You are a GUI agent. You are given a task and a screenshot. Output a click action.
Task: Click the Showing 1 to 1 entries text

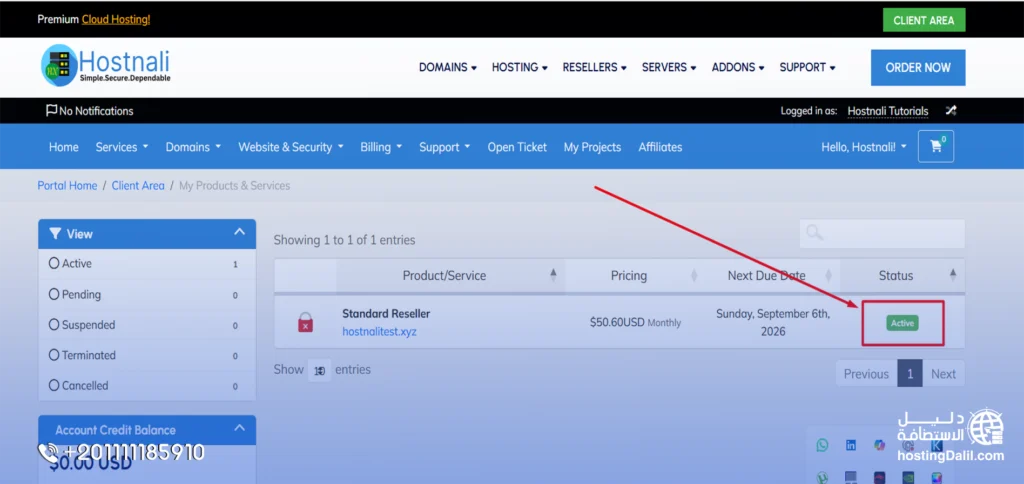pos(344,240)
